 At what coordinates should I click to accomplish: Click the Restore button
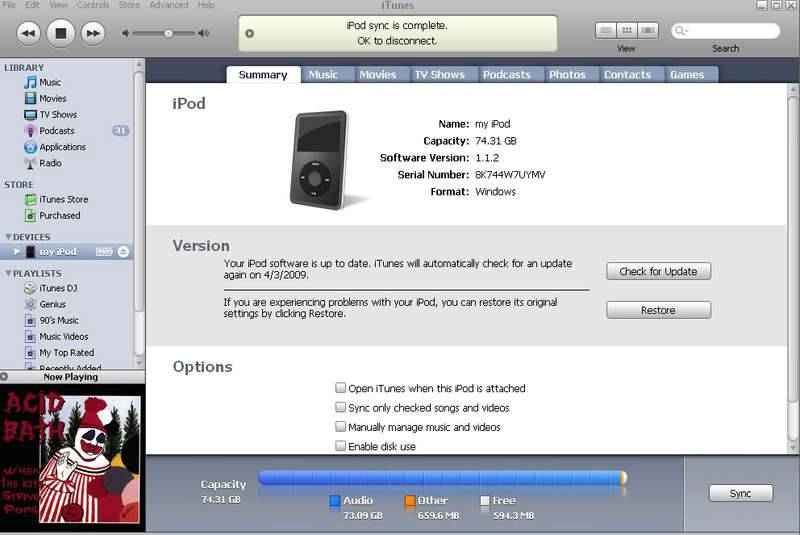click(x=658, y=310)
